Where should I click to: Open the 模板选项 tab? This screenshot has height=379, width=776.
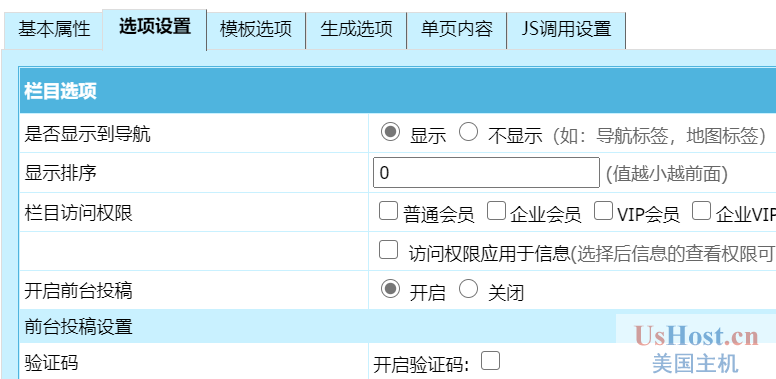256,30
